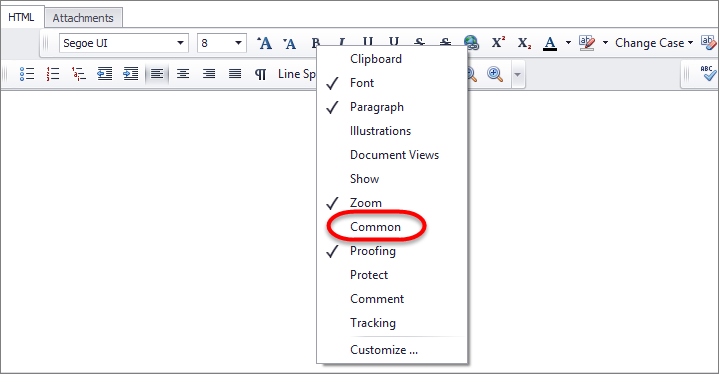Align text right
Screen dimensions: 719x374
[x=209, y=74]
